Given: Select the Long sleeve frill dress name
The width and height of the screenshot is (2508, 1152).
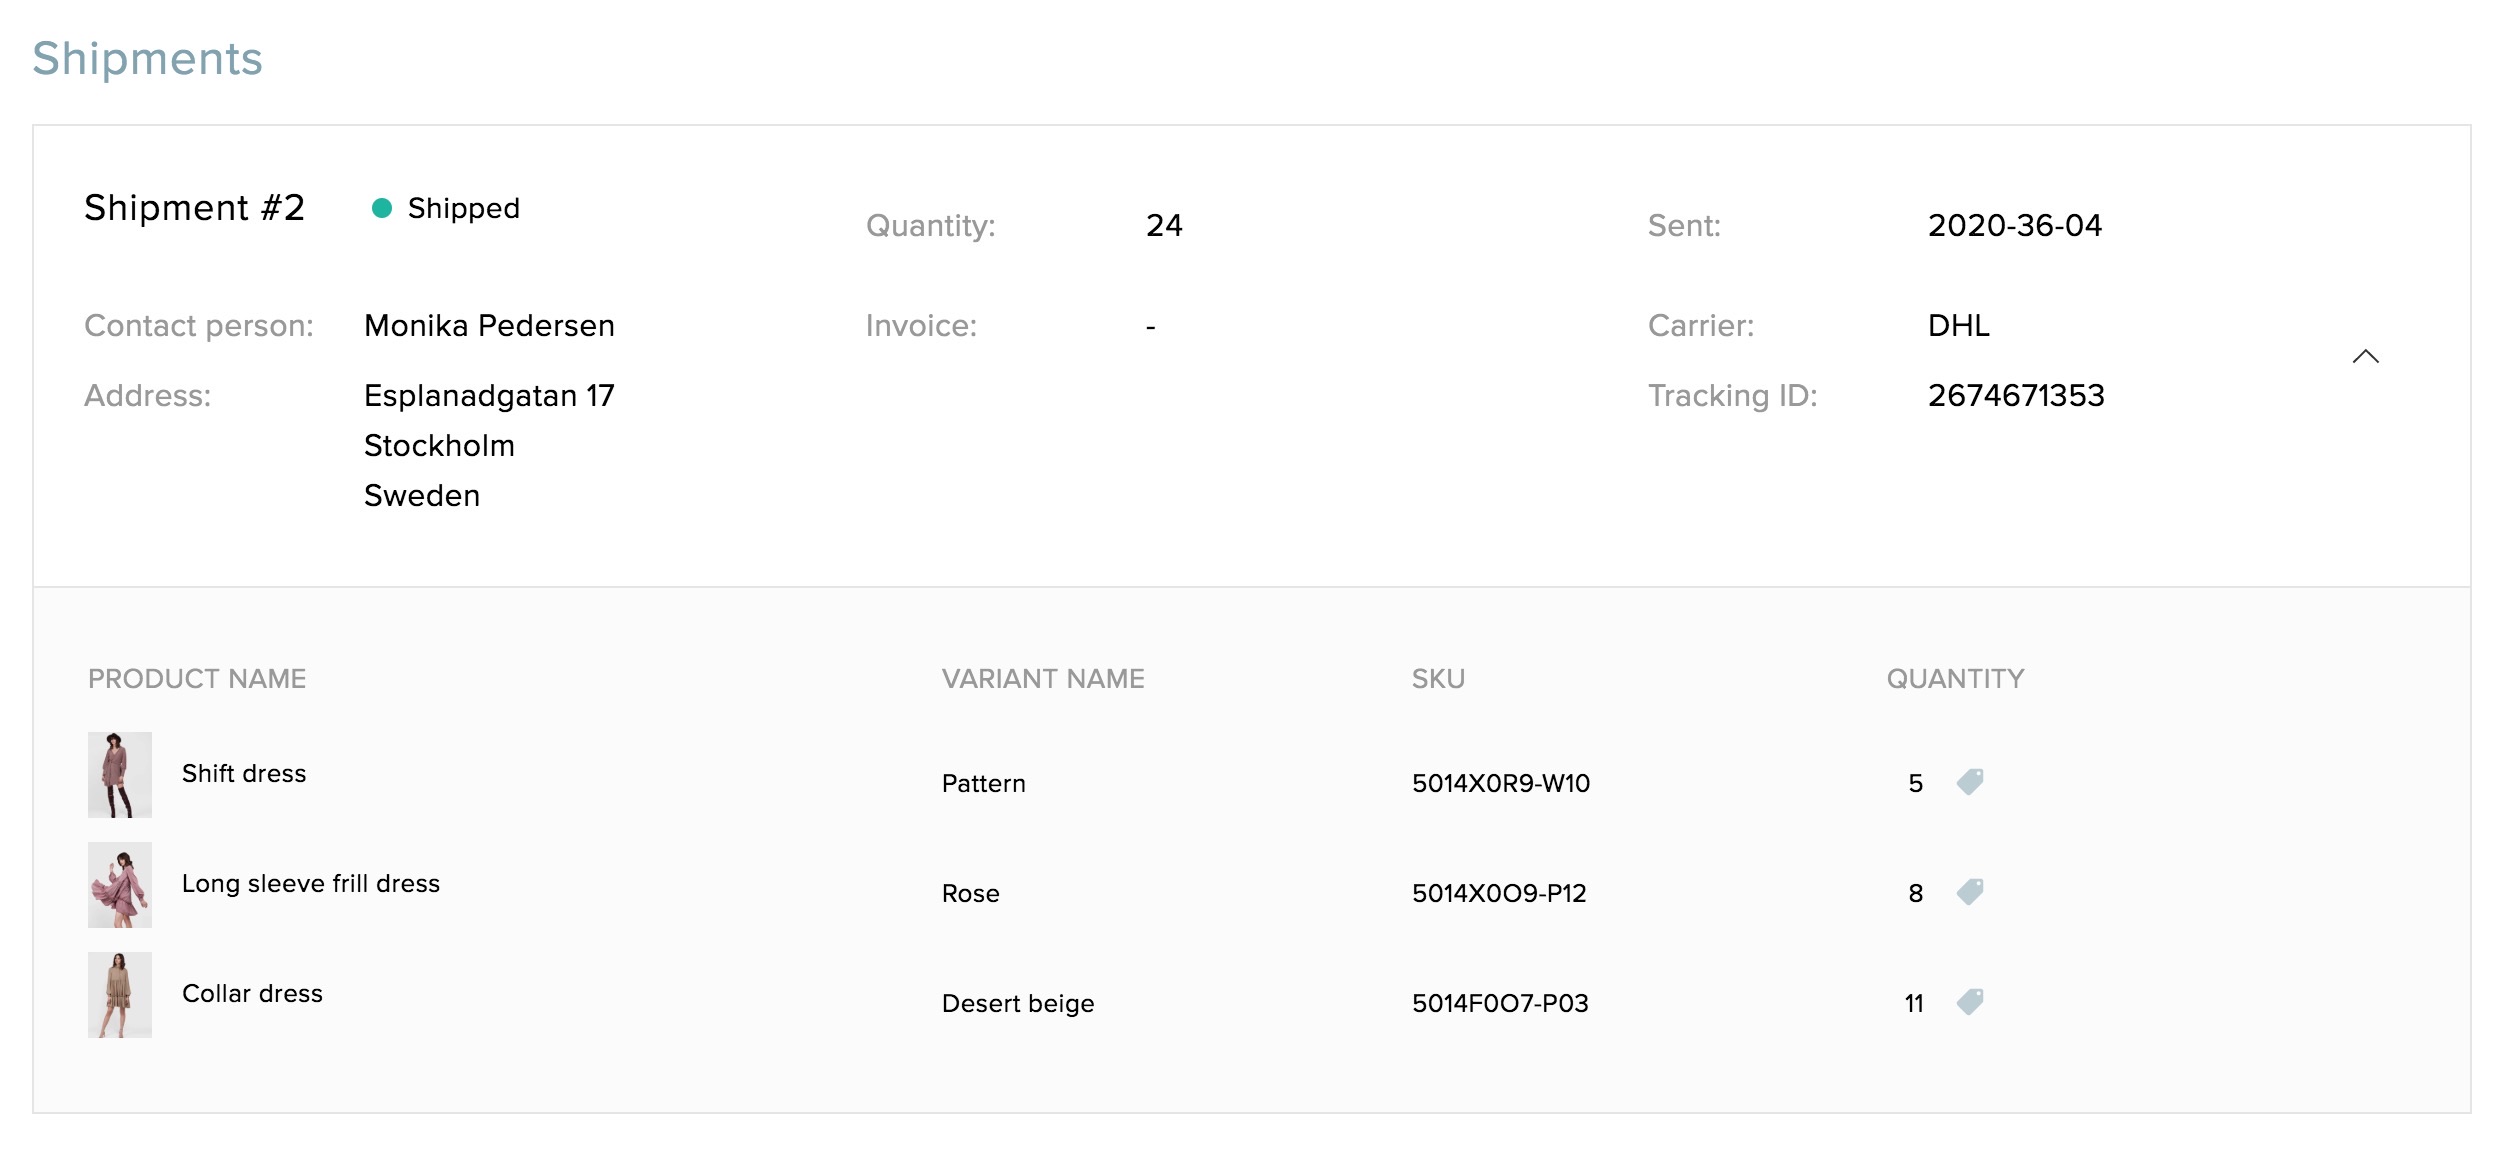Looking at the screenshot, I should (x=311, y=884).
